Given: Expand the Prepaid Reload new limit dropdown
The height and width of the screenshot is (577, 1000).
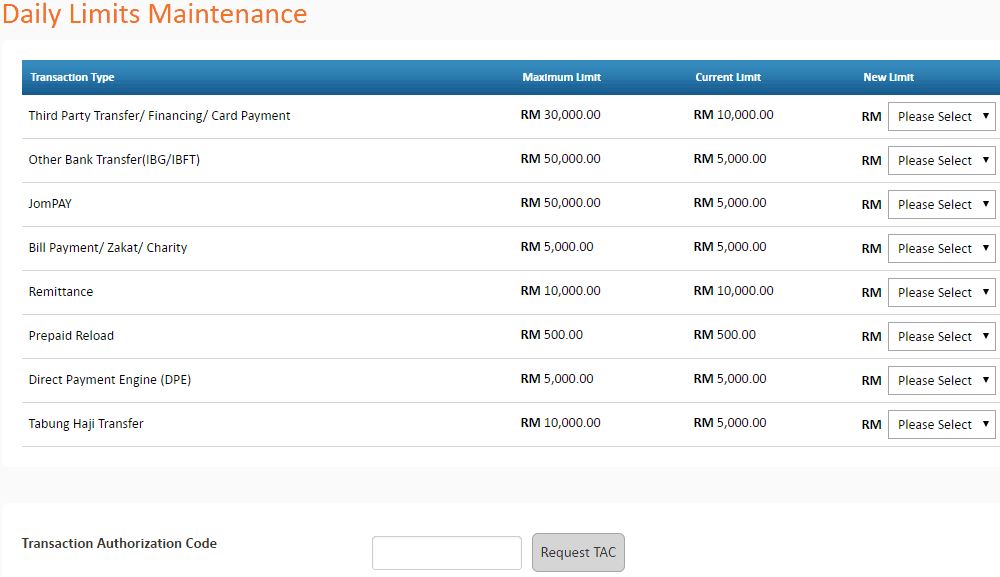Looking at the screenshot, I should click(x=942, y=336).
